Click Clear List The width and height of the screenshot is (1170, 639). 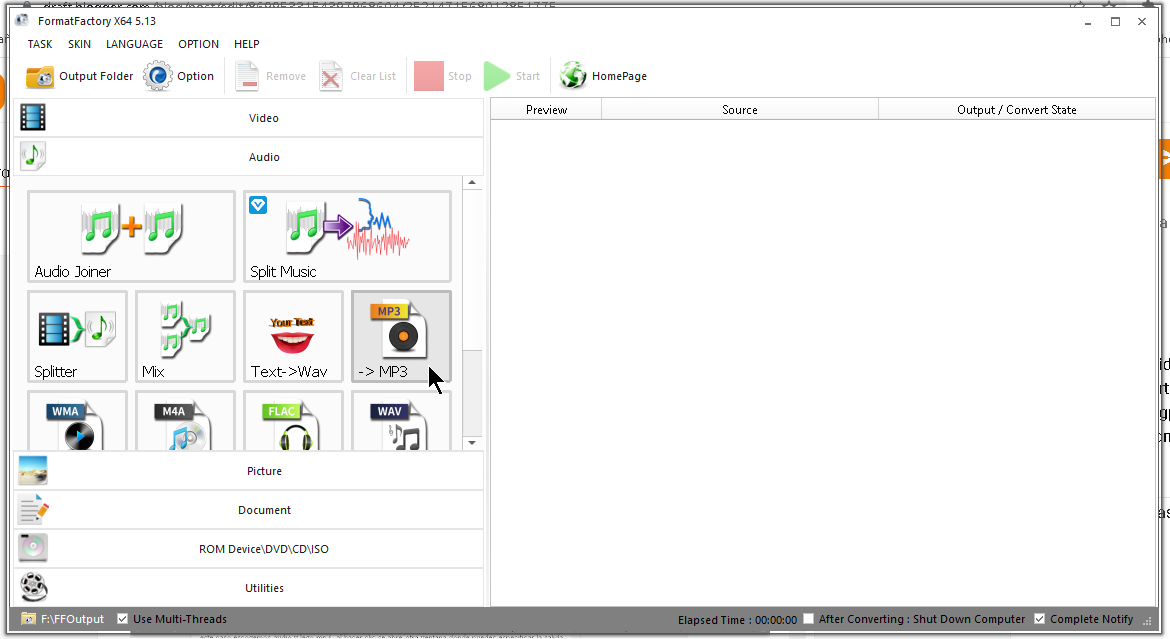pos(358,76)
